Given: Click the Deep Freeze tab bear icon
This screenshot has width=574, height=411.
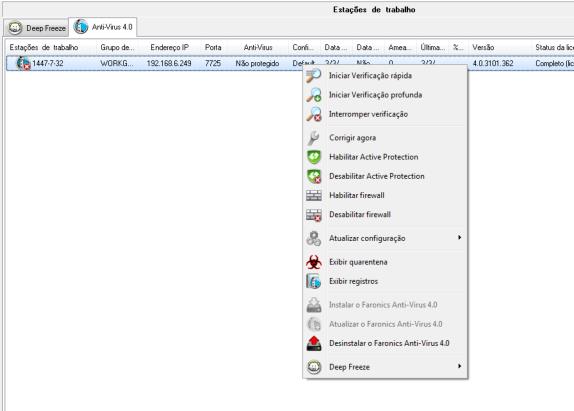Looking at the screenshot, I should tap(15, 28).
